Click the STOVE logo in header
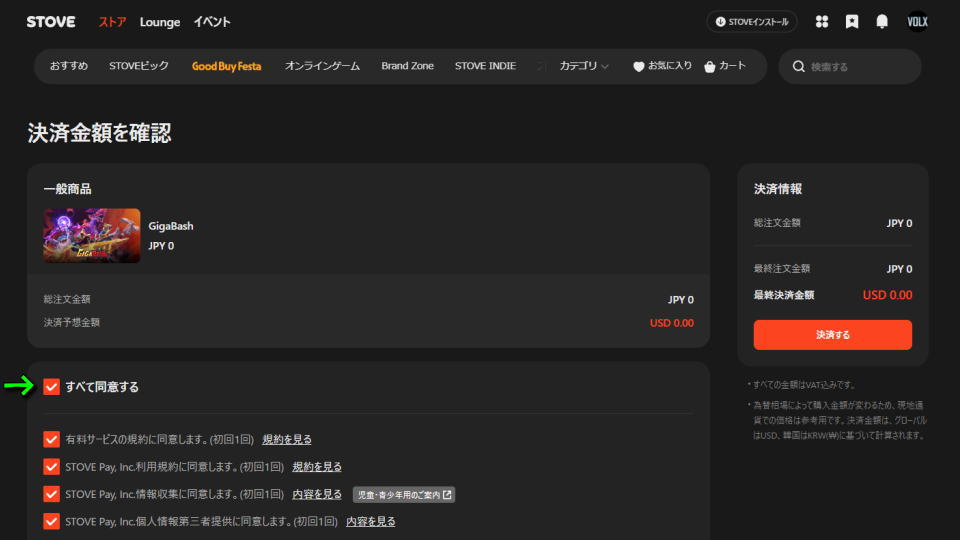 coord(50,22)
